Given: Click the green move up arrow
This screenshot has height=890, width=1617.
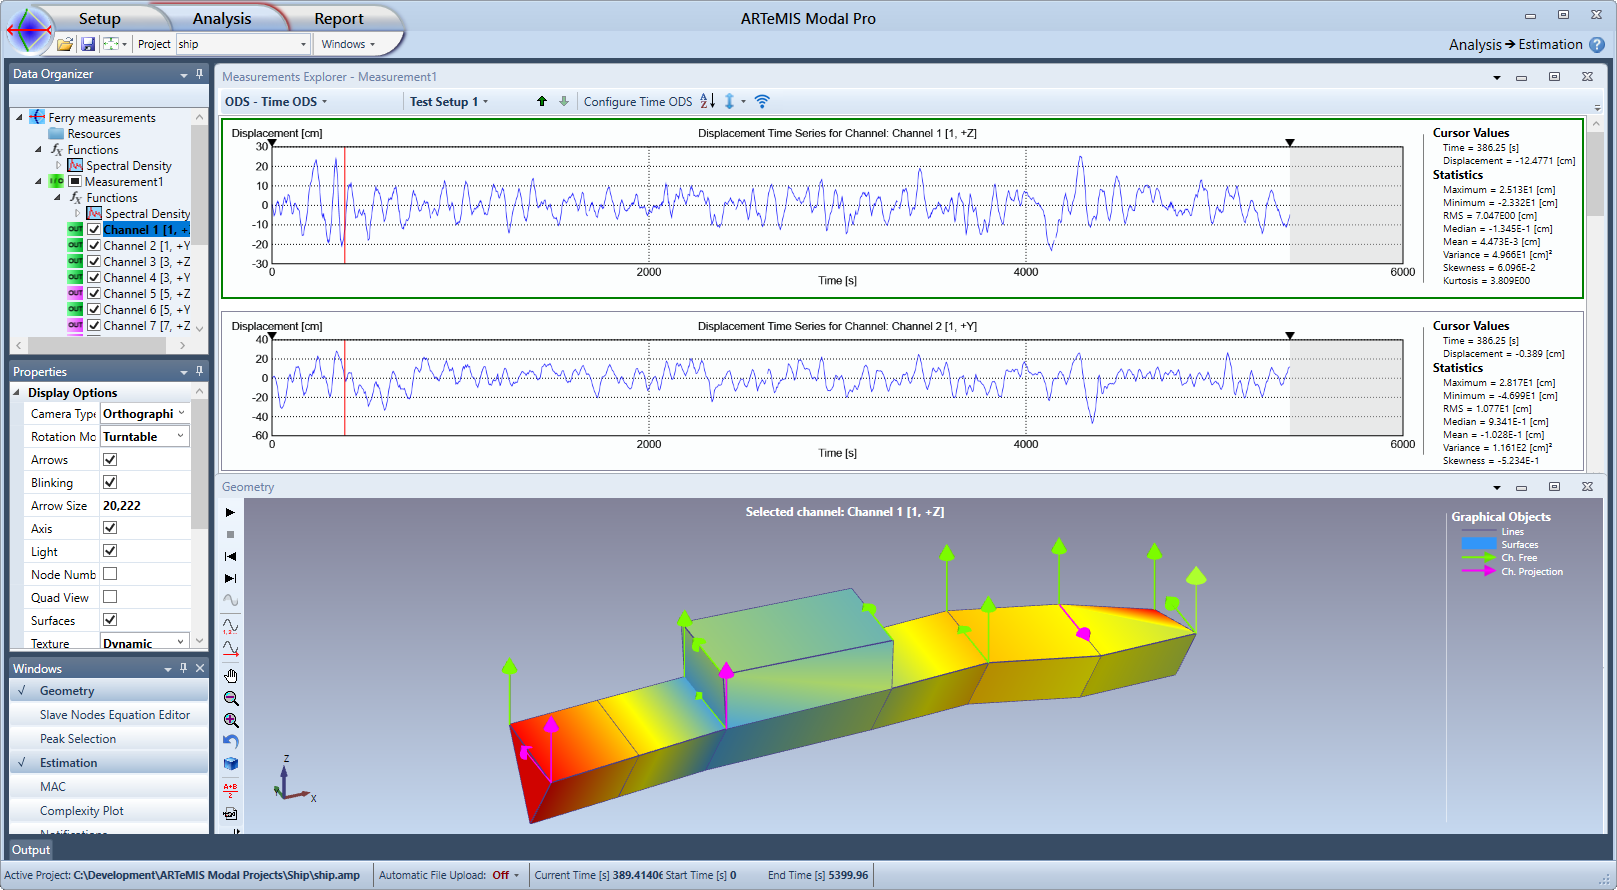Looking at the screenshot, I should tap(542, 101).
